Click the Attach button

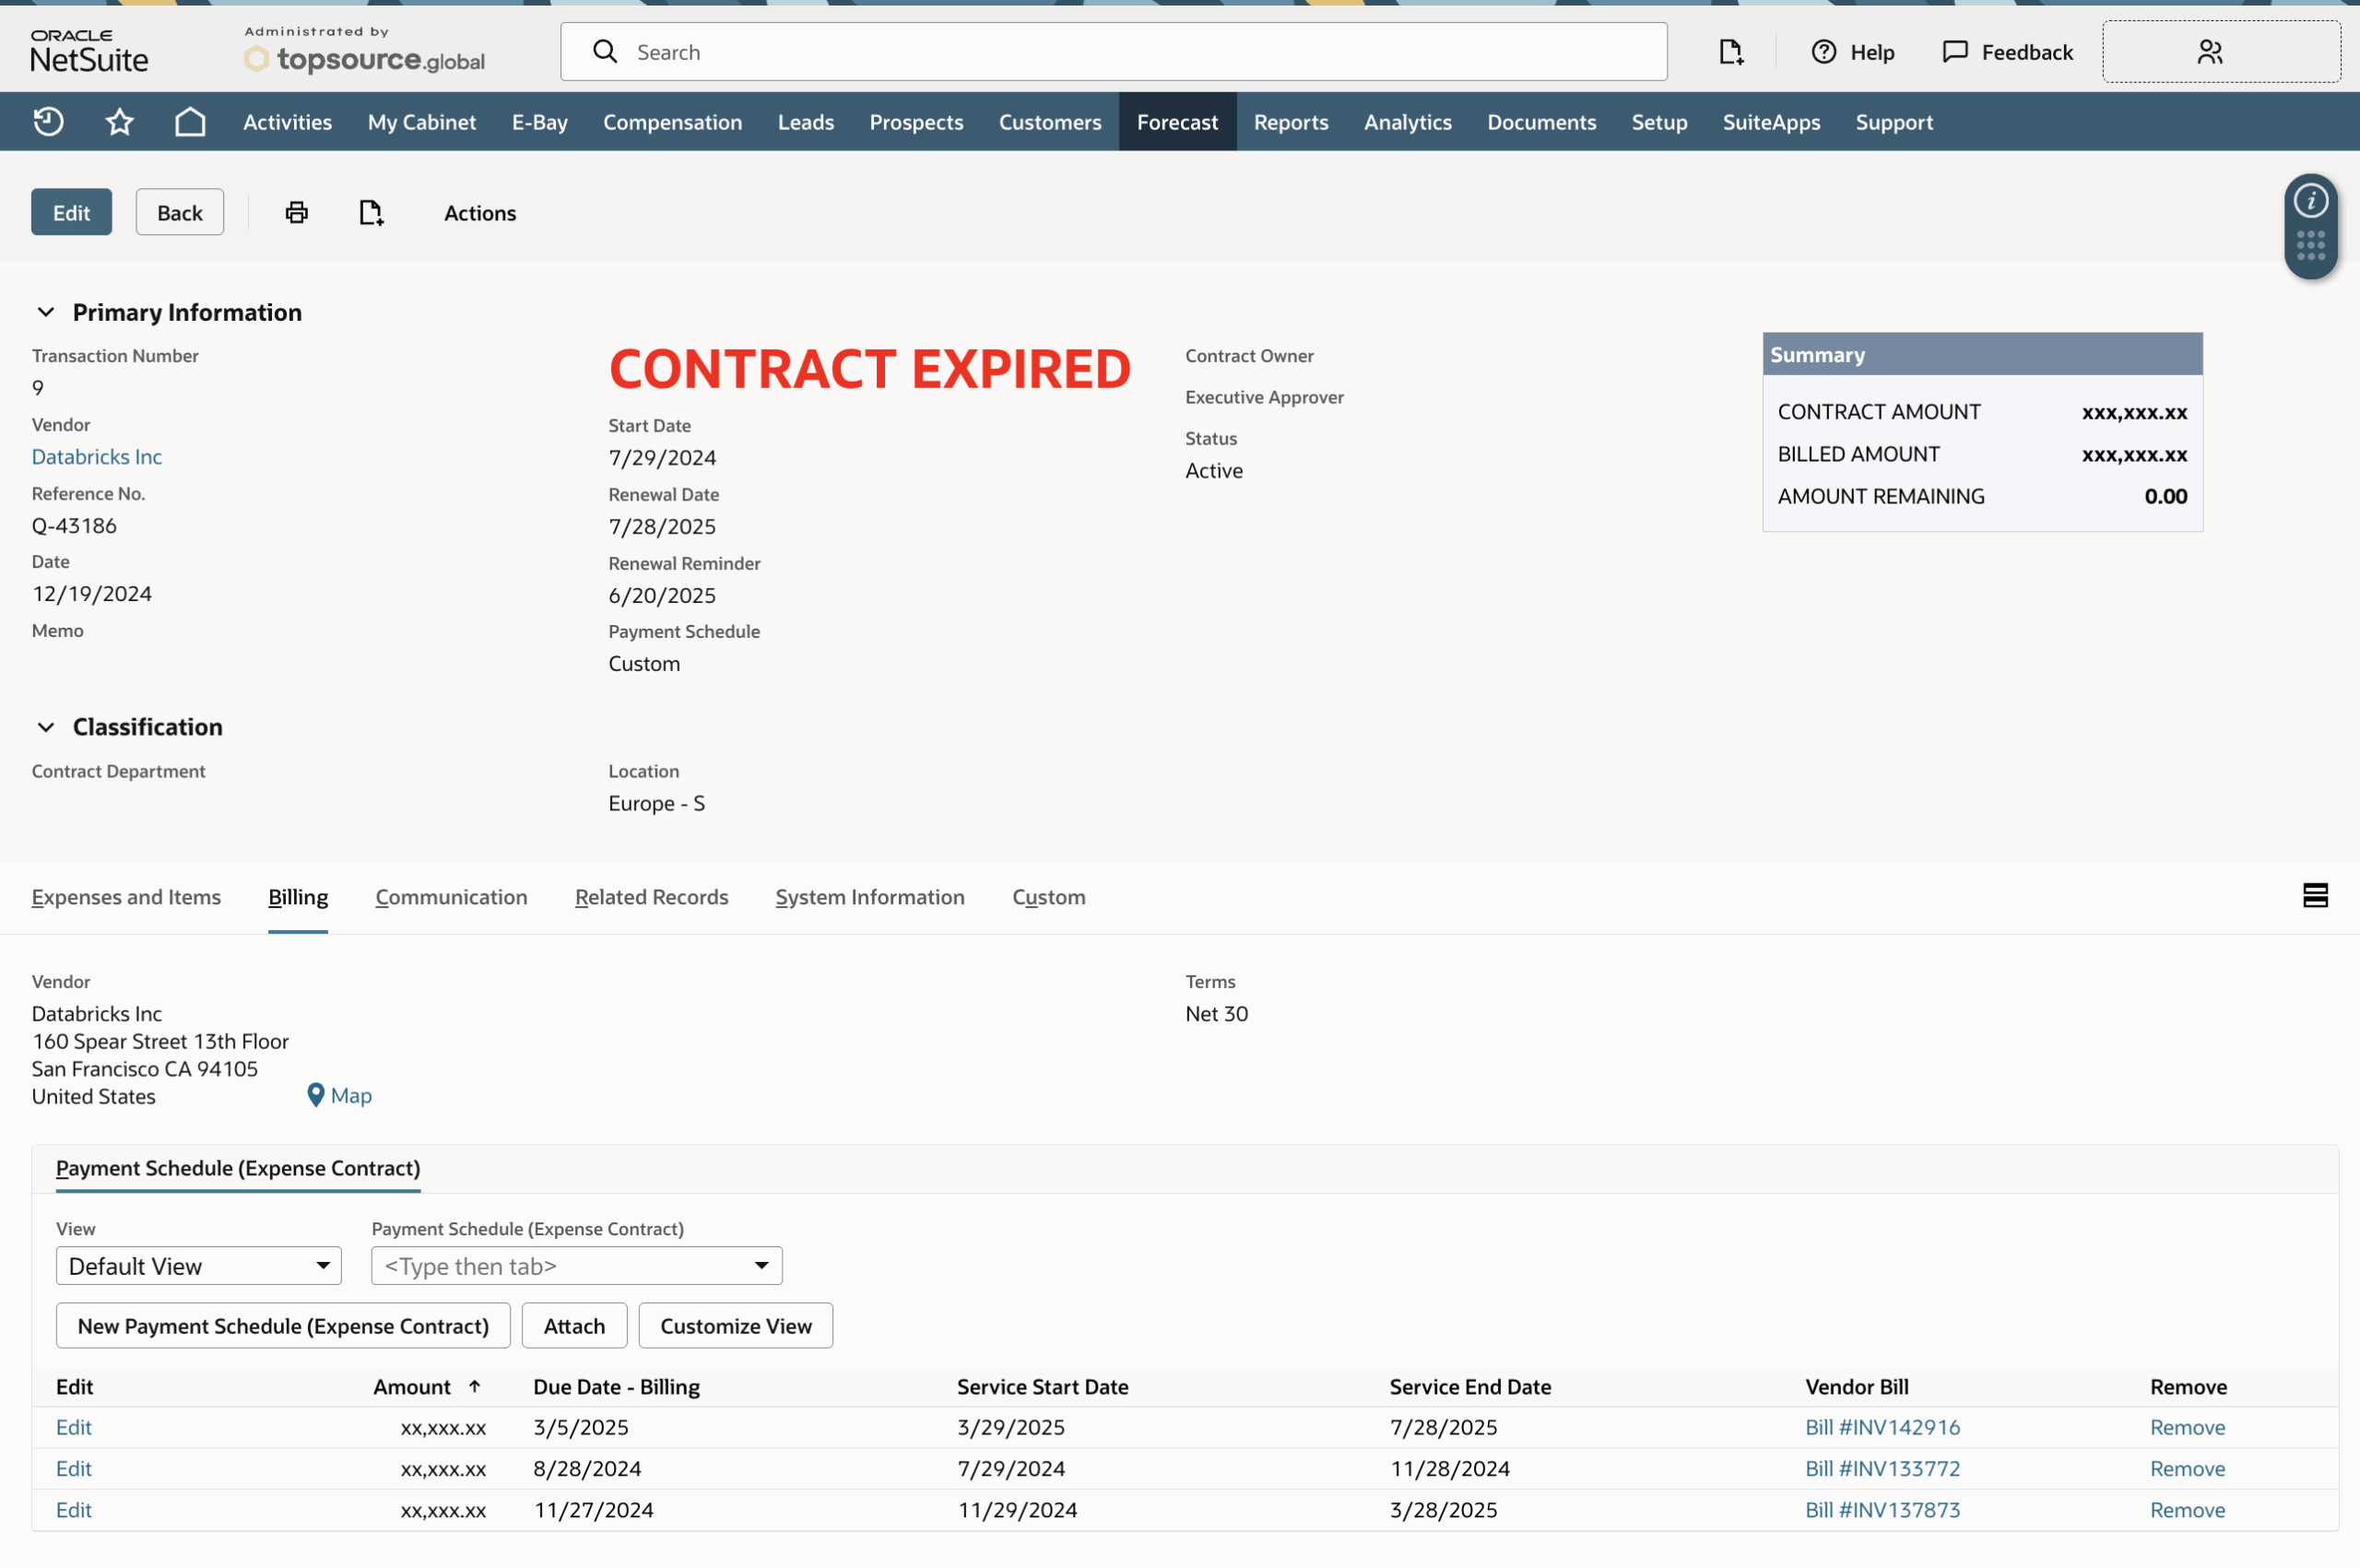[575, 1327]
